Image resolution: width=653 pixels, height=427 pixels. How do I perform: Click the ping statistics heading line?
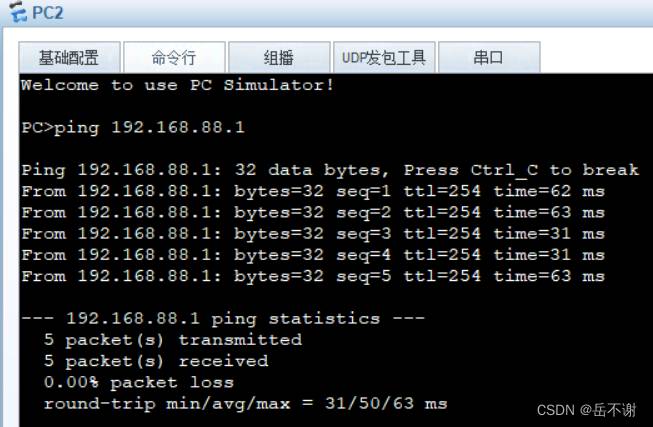click(223, 319)
